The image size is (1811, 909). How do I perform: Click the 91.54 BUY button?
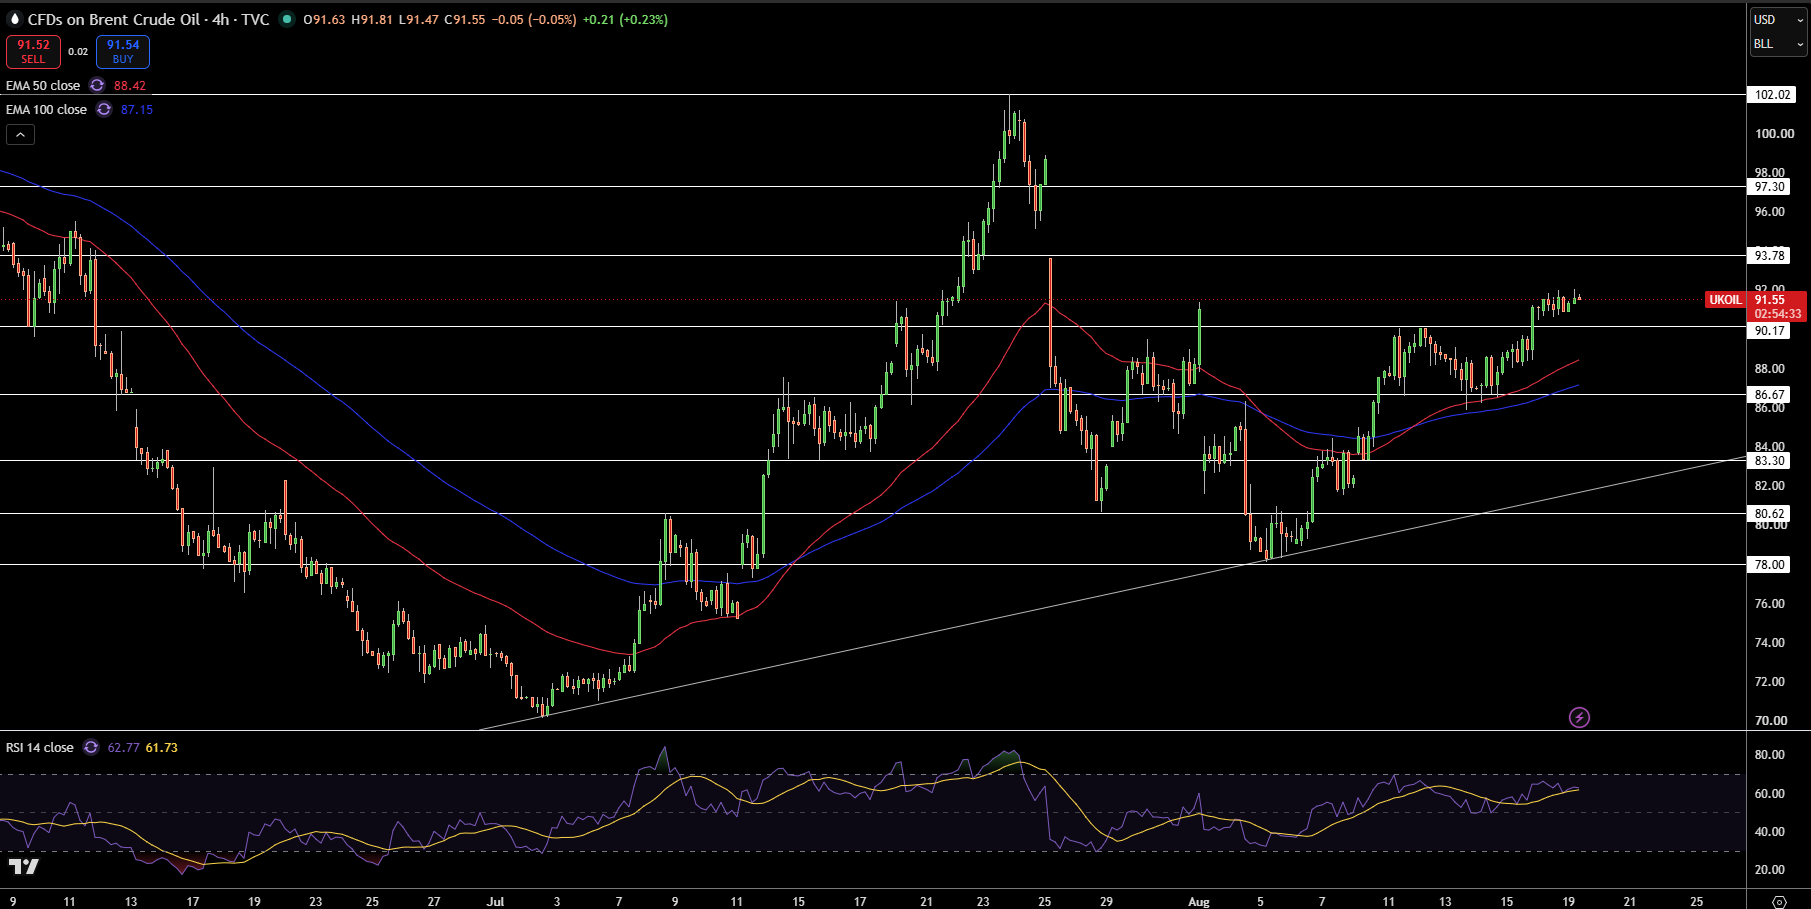click(x=123, y=52)
